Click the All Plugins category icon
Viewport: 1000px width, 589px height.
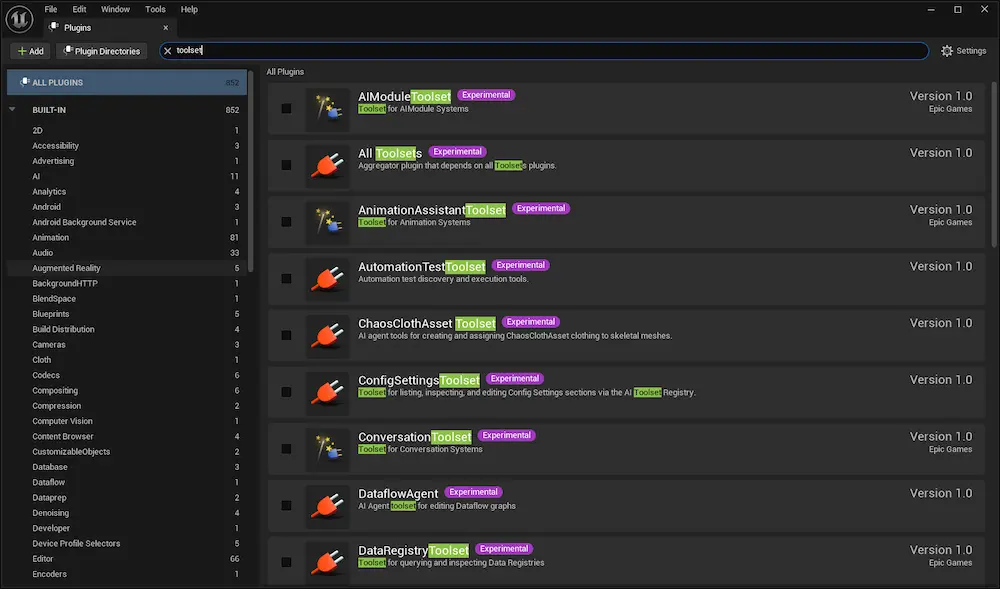click(24, 82)
